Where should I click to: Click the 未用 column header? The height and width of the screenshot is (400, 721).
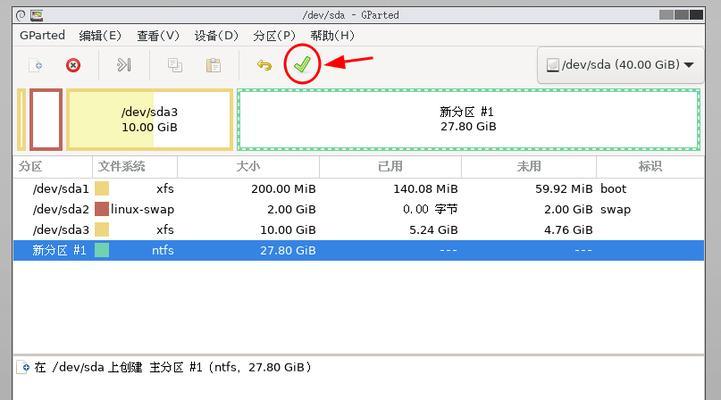point(529,166)
